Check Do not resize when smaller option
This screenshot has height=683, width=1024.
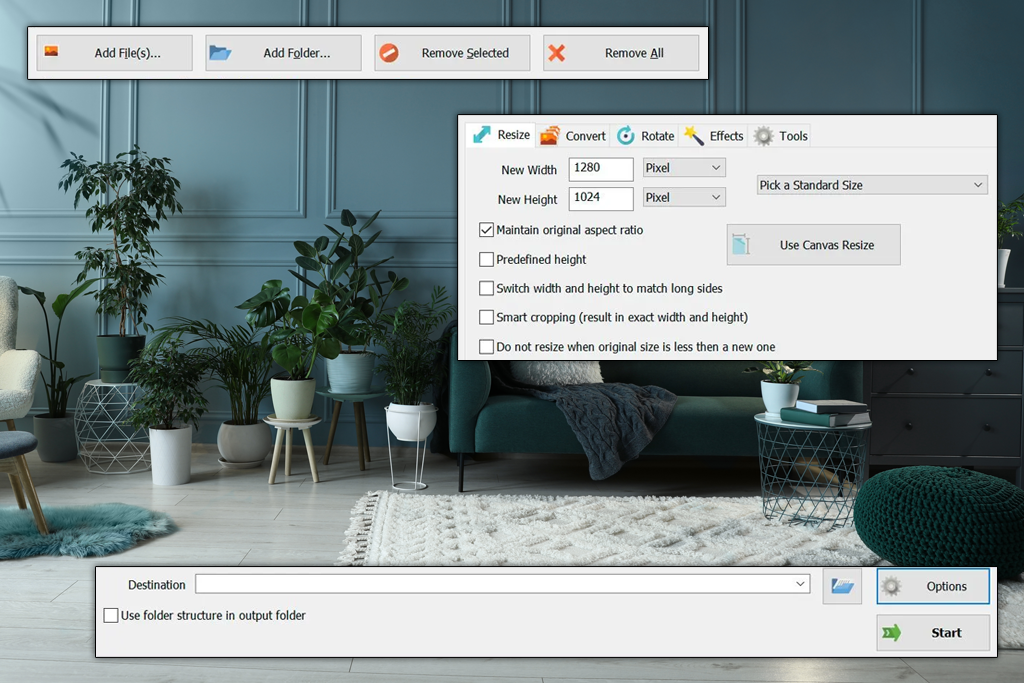pos(486,346)
